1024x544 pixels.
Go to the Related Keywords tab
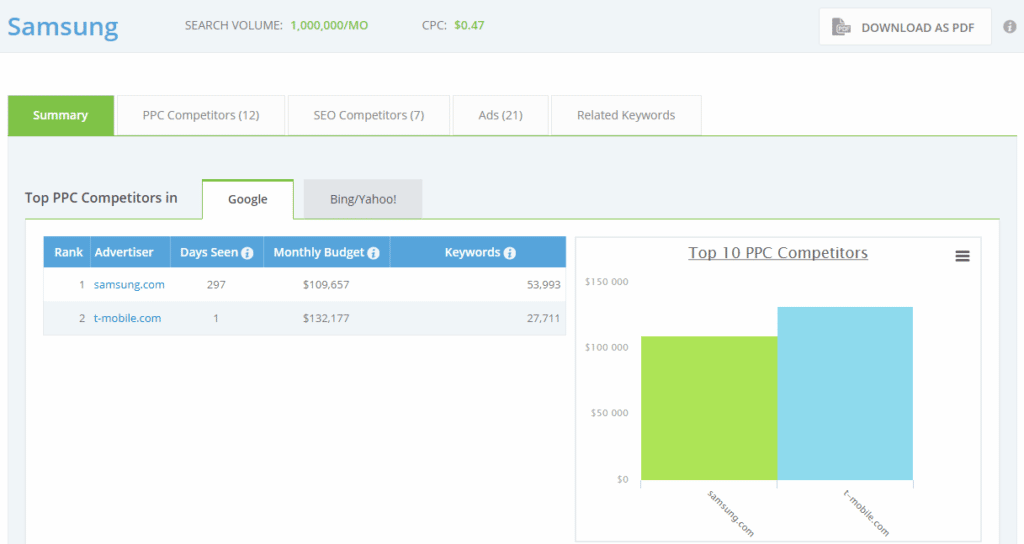626,115
